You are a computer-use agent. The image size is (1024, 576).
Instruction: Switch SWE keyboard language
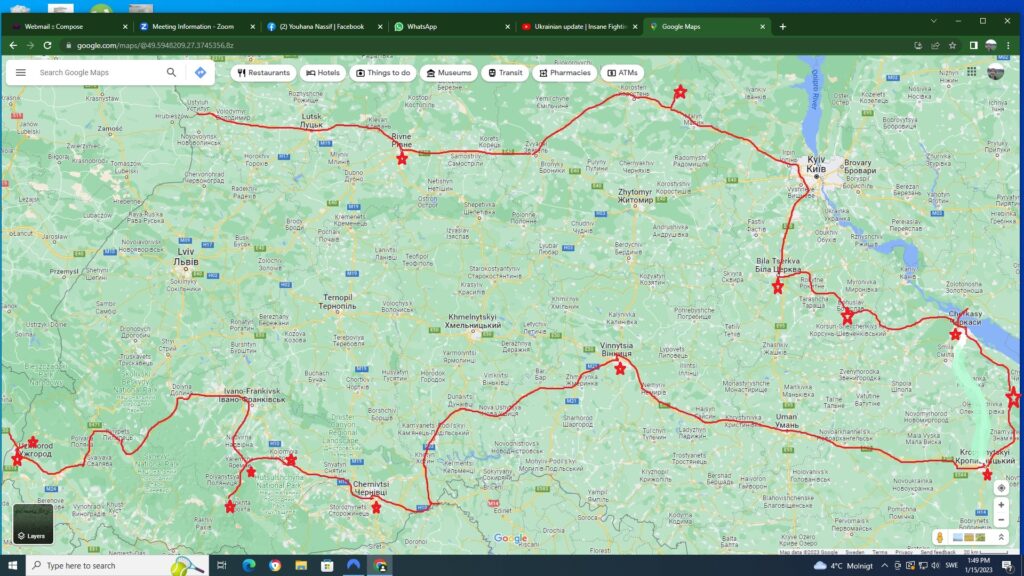pyautogui.click(x=952, y=566)
